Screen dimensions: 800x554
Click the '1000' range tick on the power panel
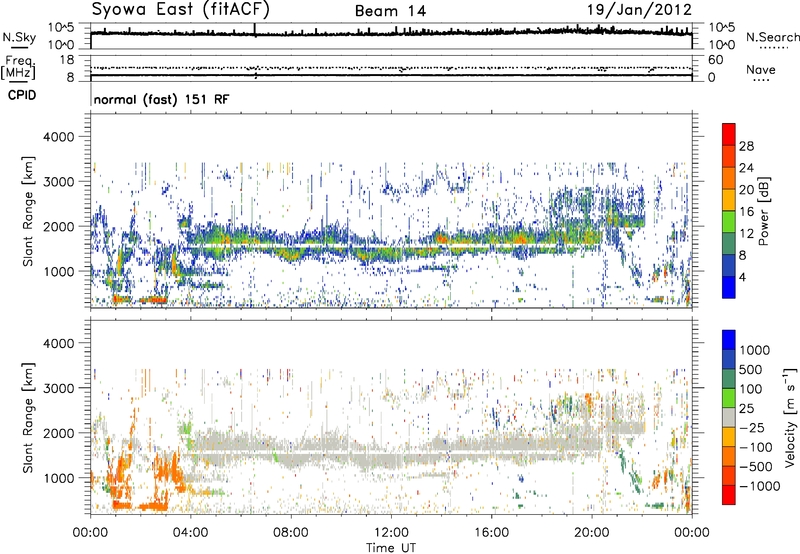[58, 271]
